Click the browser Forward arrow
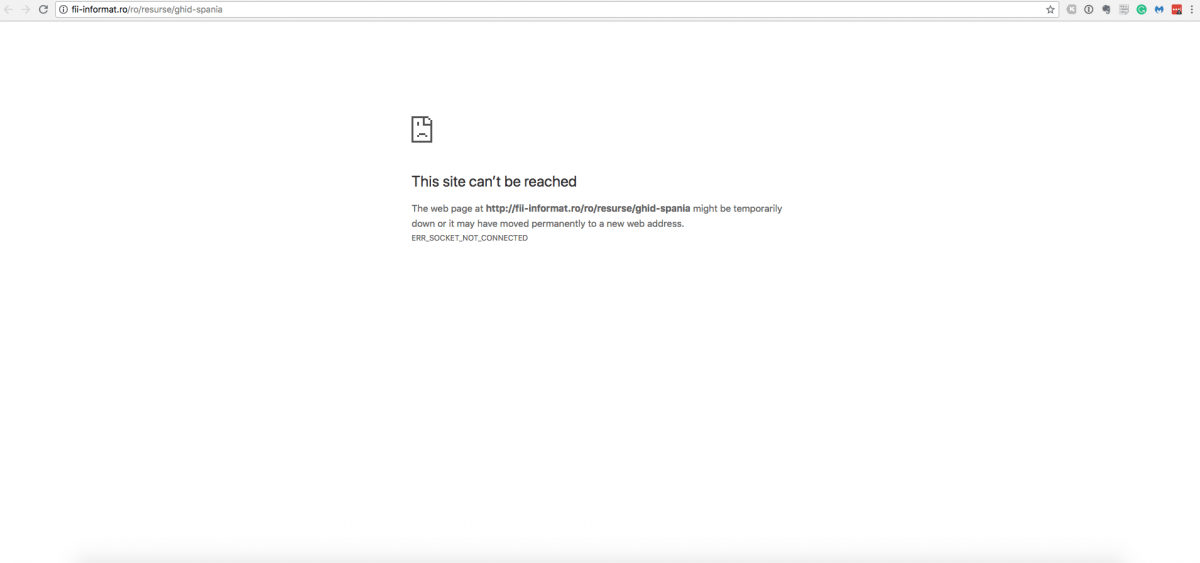The height and width of the screenshot is (563, 1200). click(x=26, y=9)
